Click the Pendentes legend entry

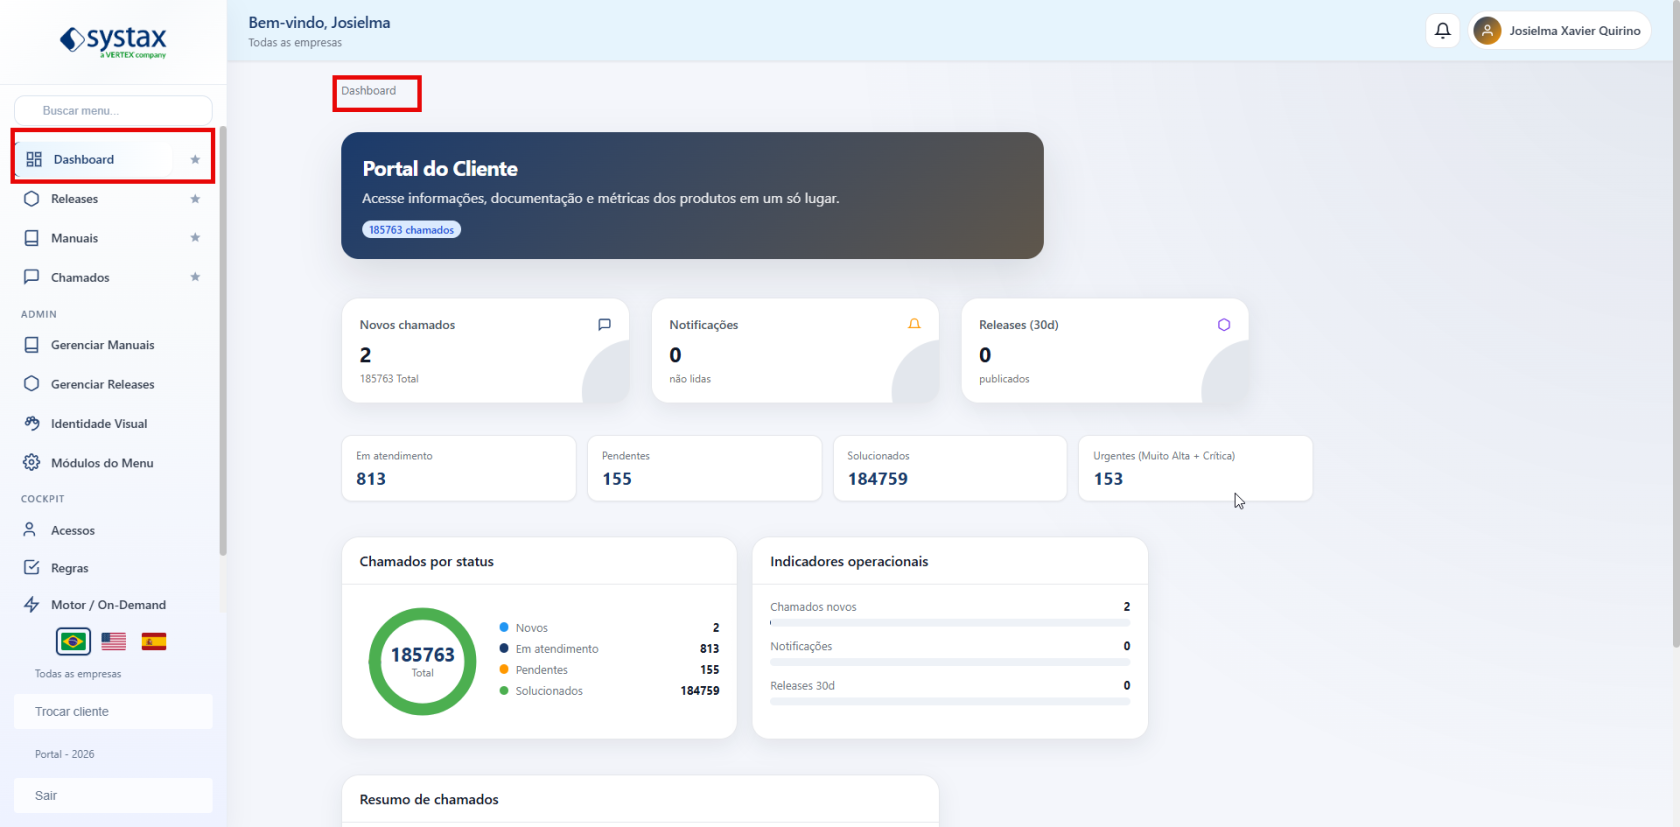pyautogui.click(x=609, y=670)
